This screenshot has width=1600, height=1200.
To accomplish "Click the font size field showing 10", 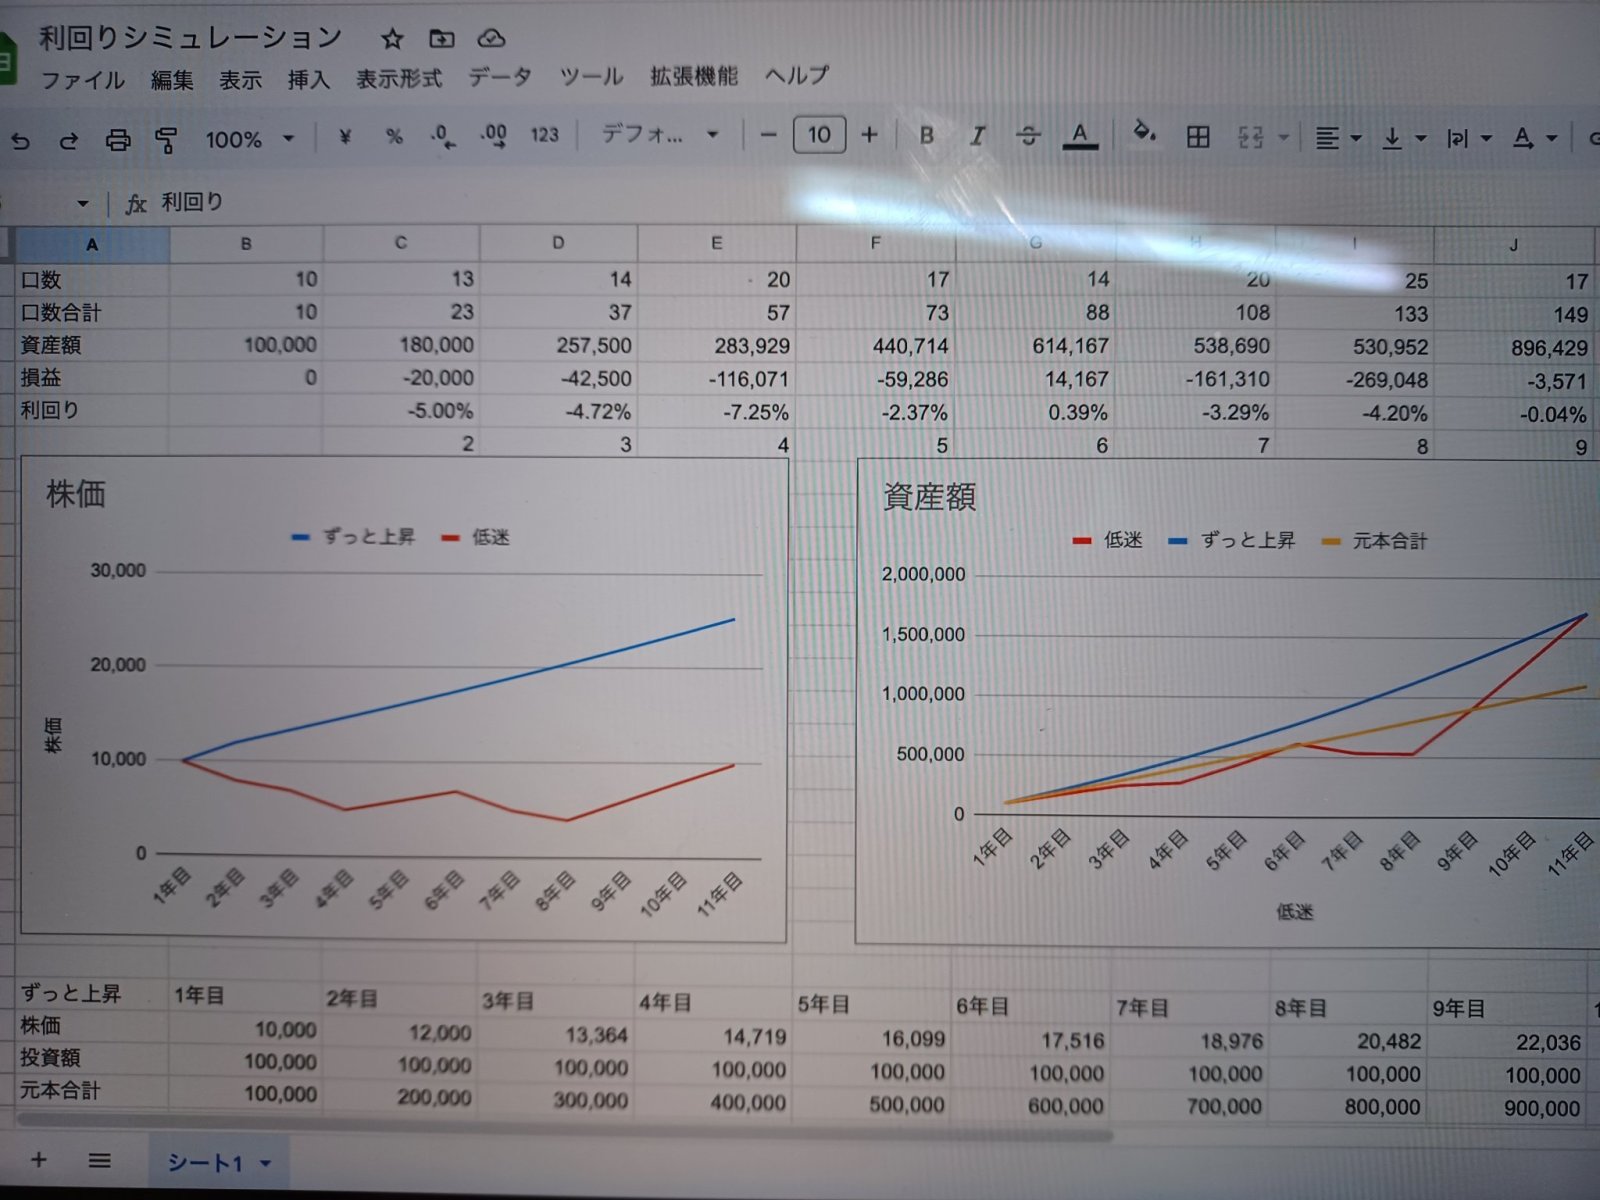I will pos(819,134).
